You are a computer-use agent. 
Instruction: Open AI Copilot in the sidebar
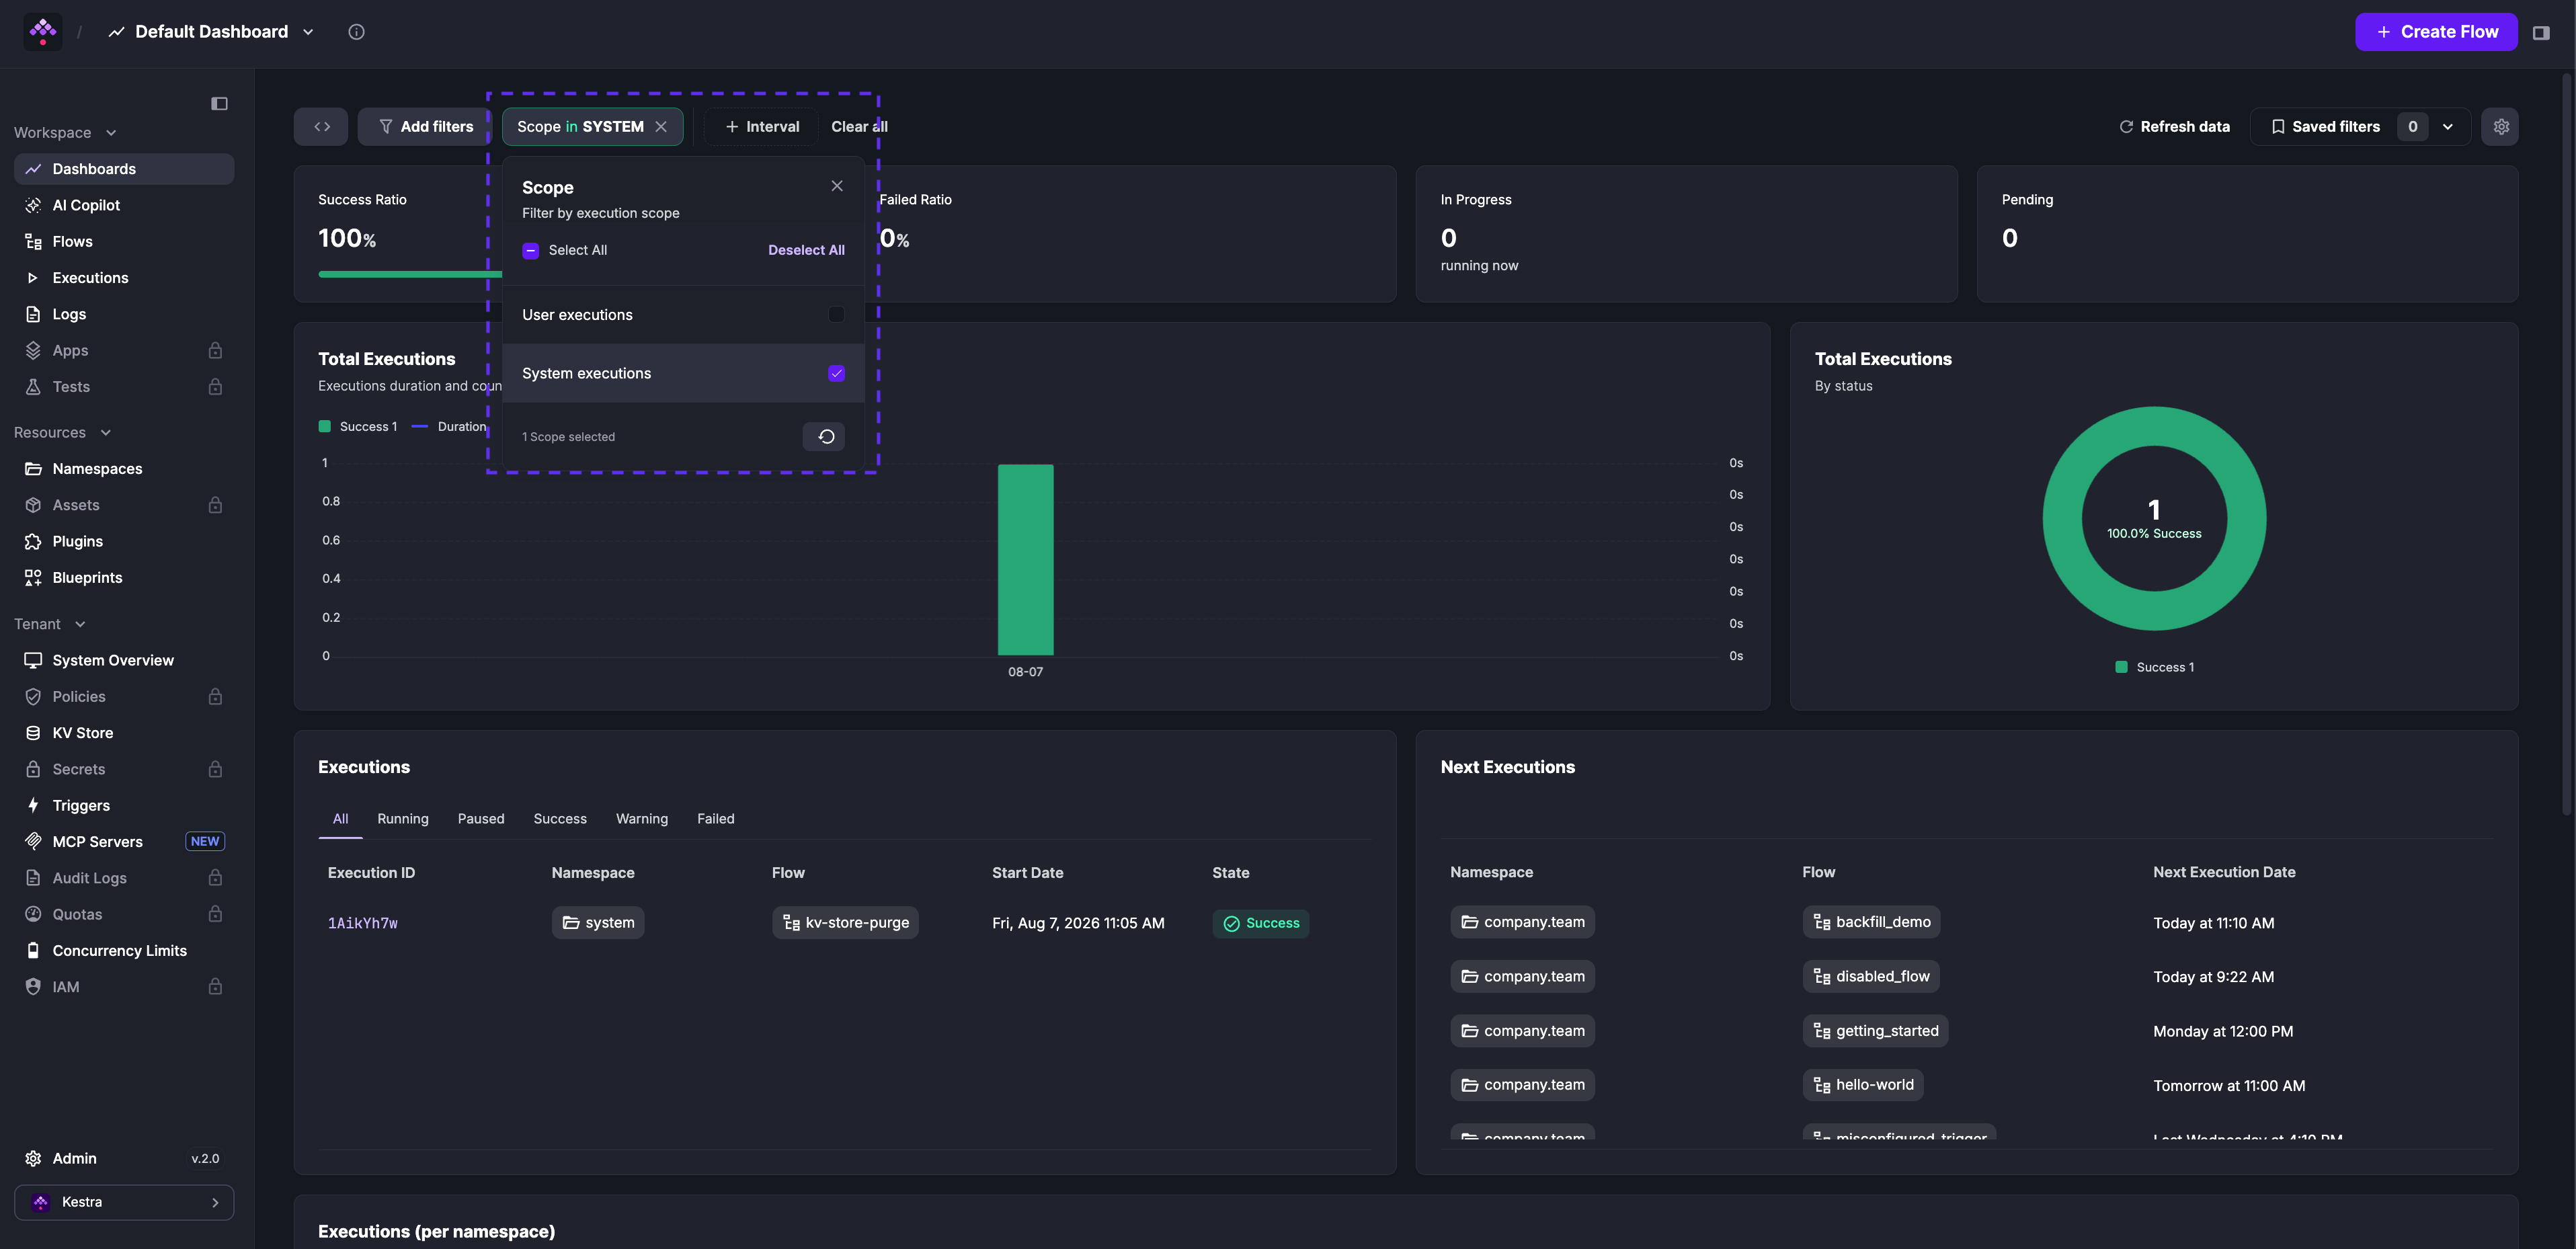point(124,205)
